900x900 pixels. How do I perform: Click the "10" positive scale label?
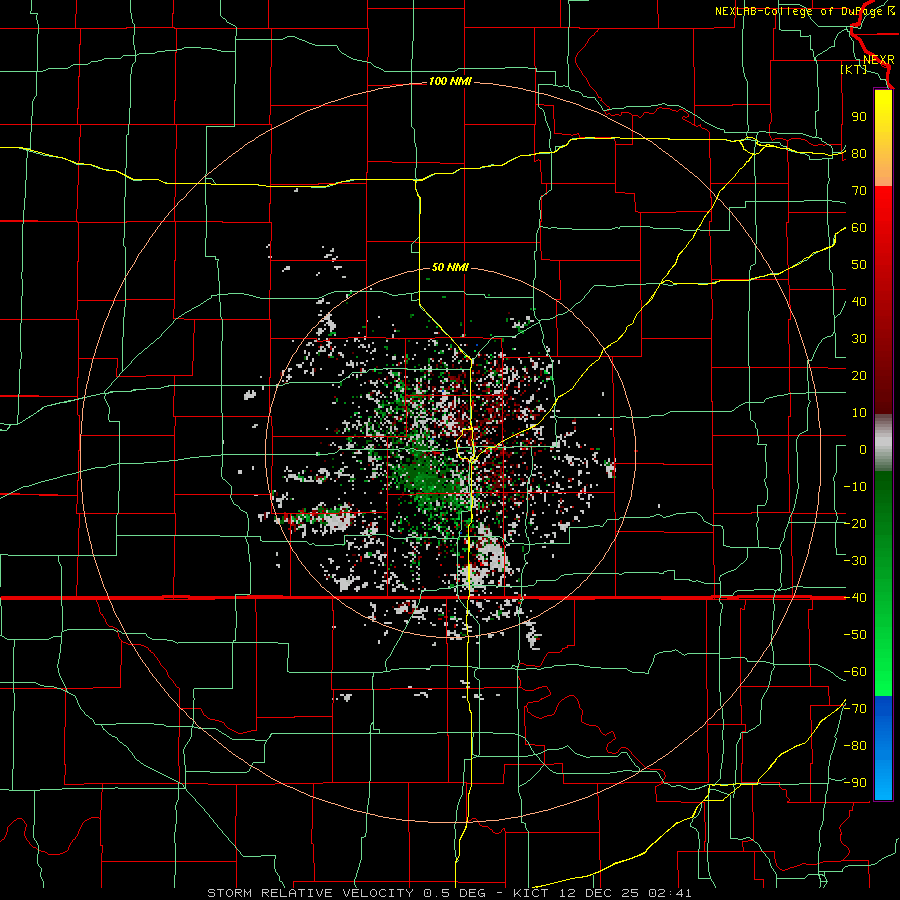(859, 413)
